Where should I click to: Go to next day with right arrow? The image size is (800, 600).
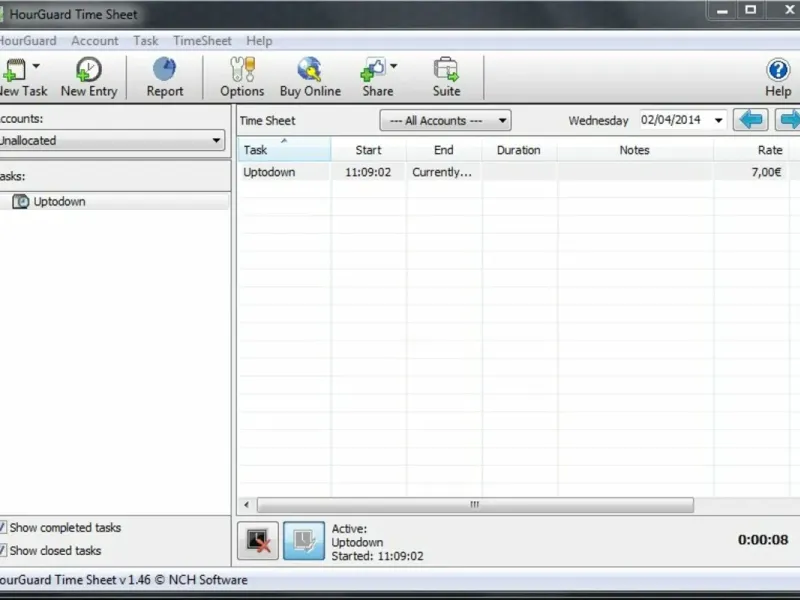tap(788, 120)
